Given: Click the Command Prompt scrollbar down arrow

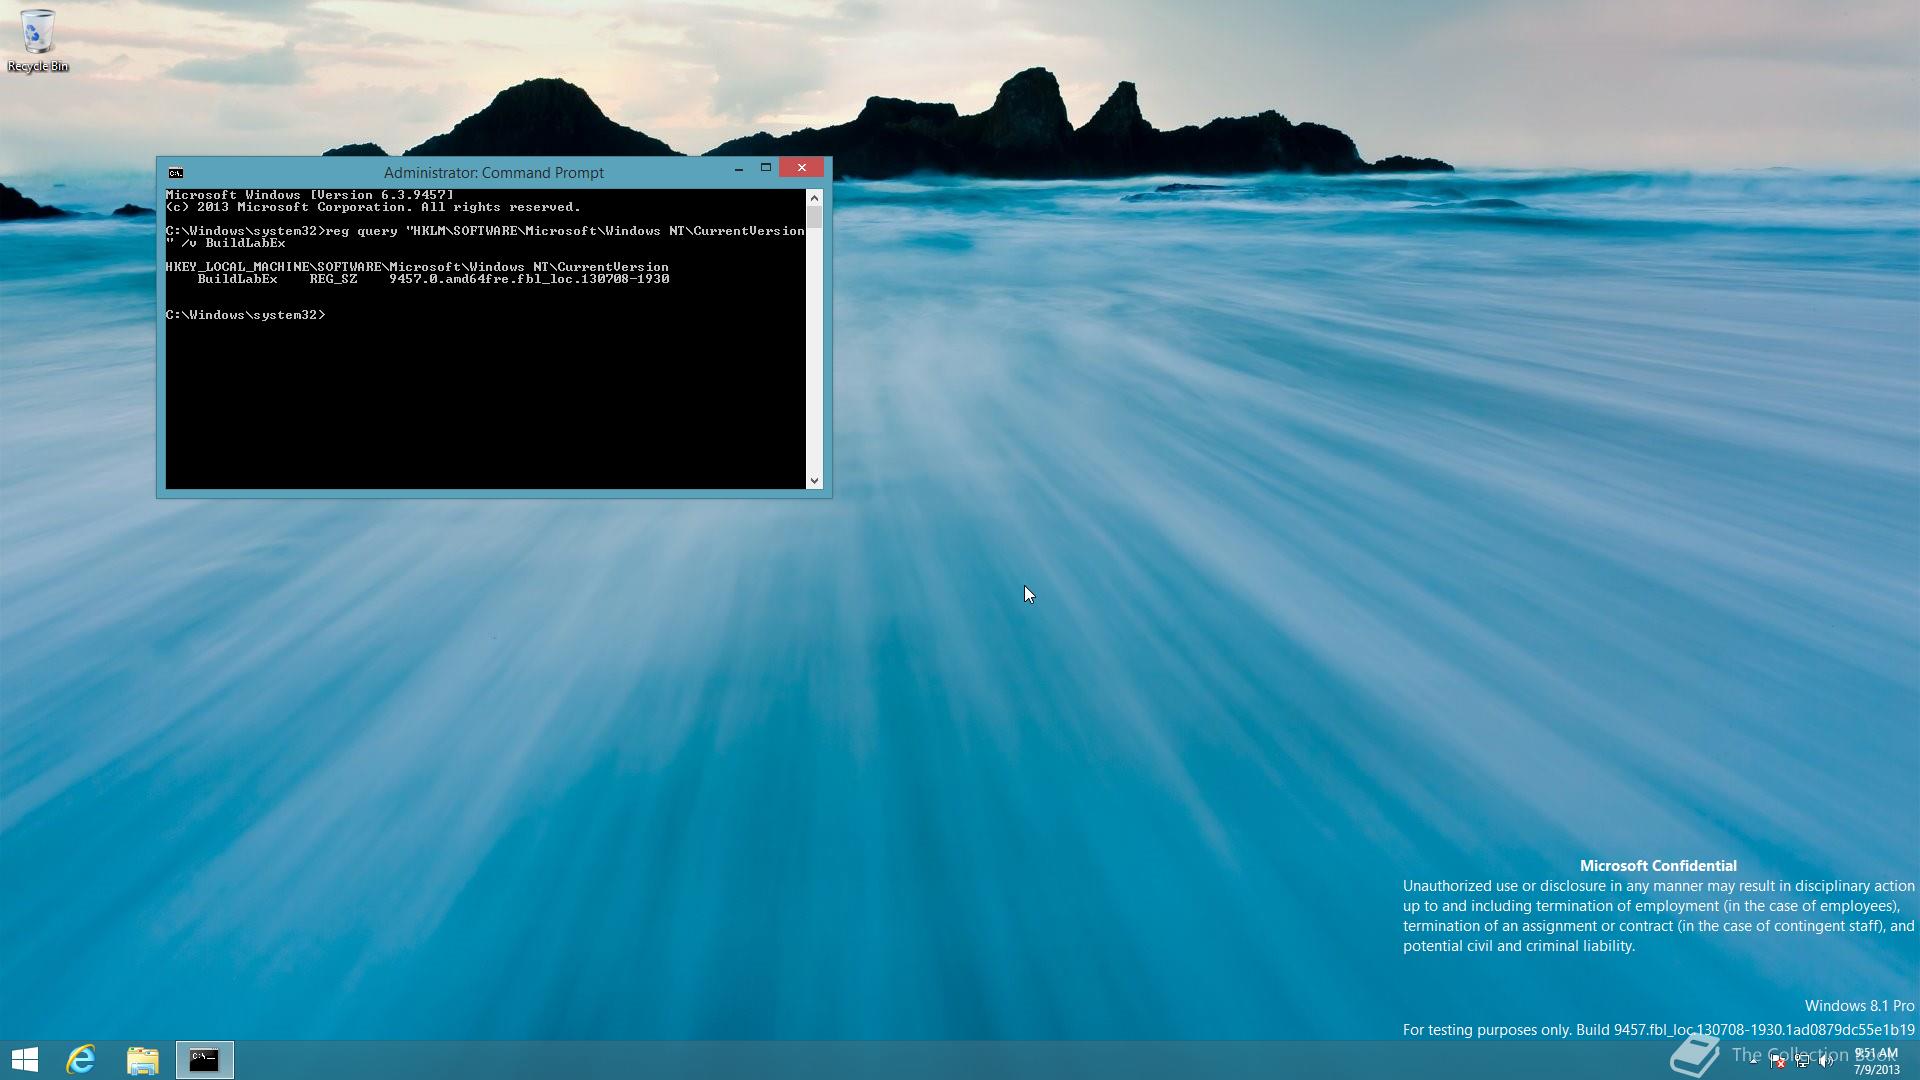Looking at the screenshot, I should click(814, 481).
